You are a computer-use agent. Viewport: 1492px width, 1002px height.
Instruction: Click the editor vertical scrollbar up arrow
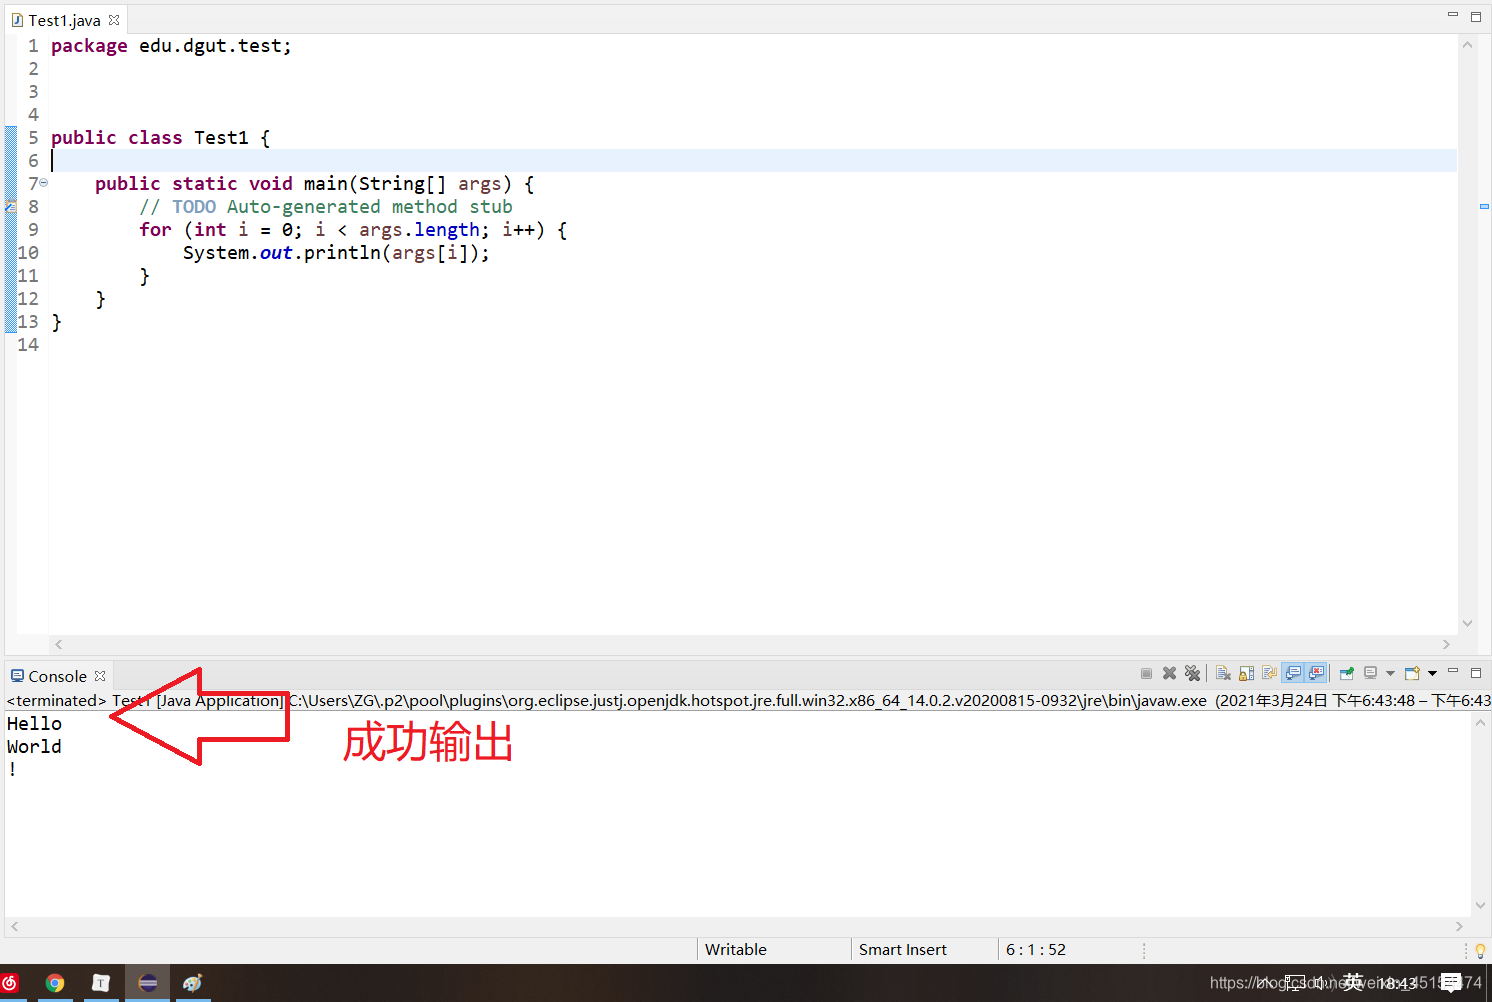click(x=1467, y=45)
